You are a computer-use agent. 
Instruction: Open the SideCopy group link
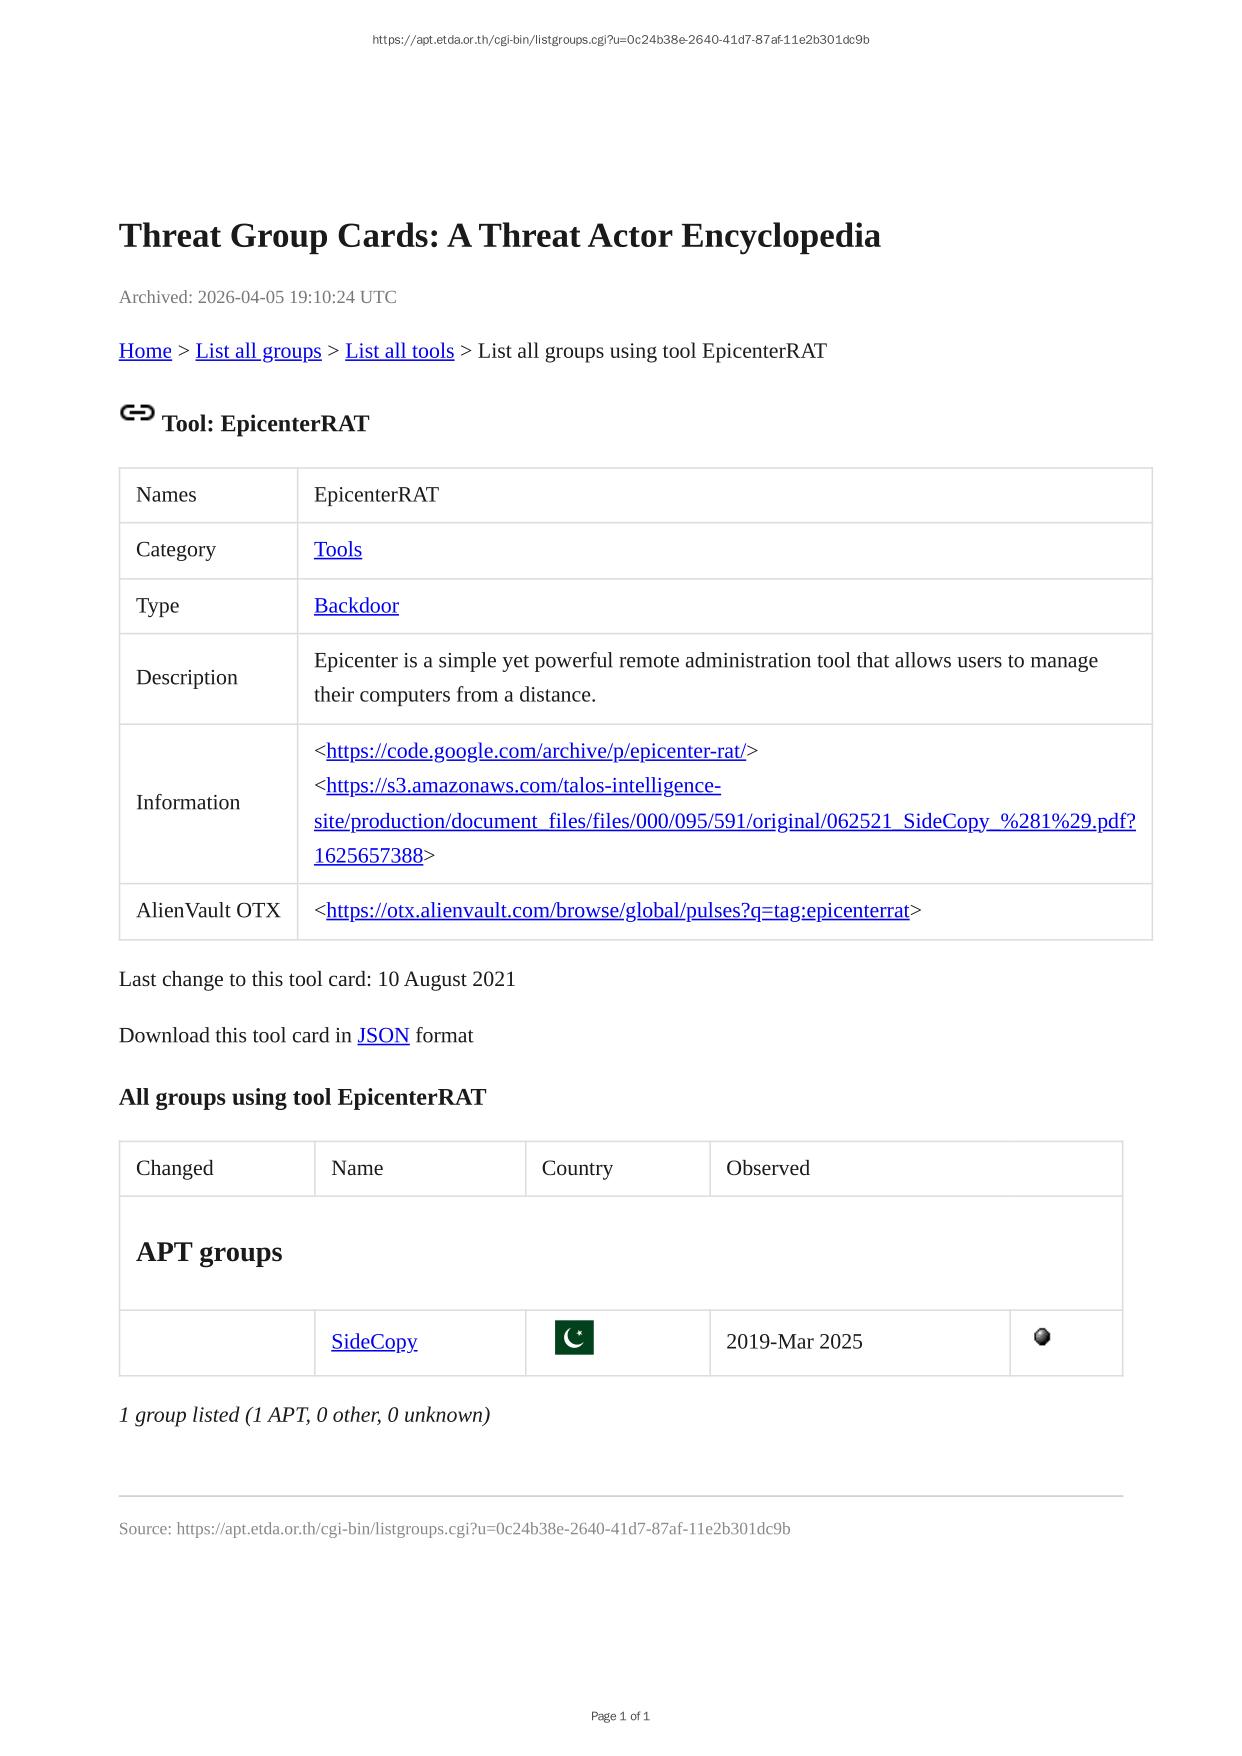click(x=374, y=1342)
